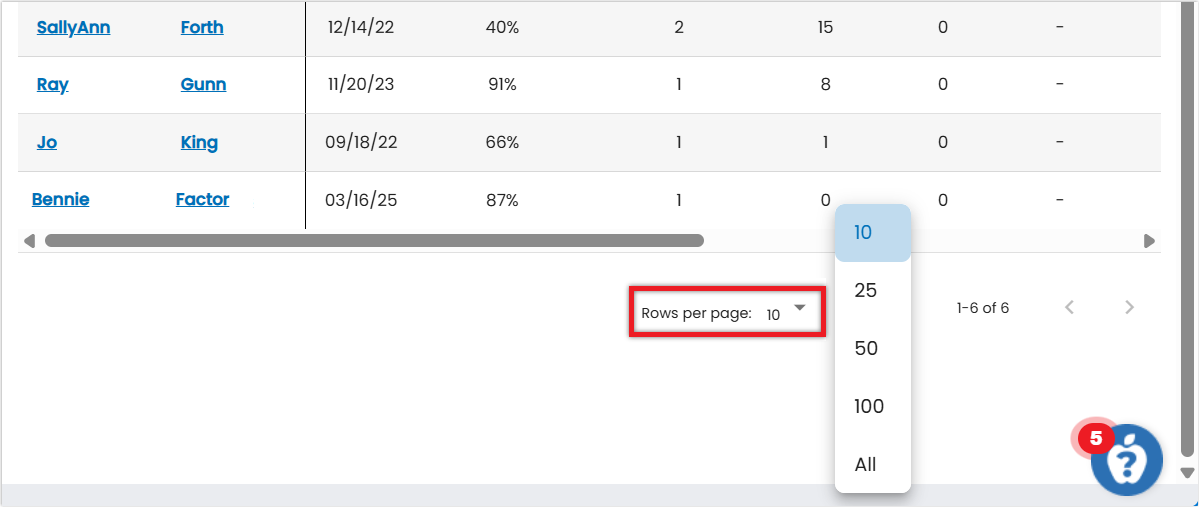Click horizontal scrollbar left arrow
1200x508 pixels.
pyautogui.click(x=29, y=241)
